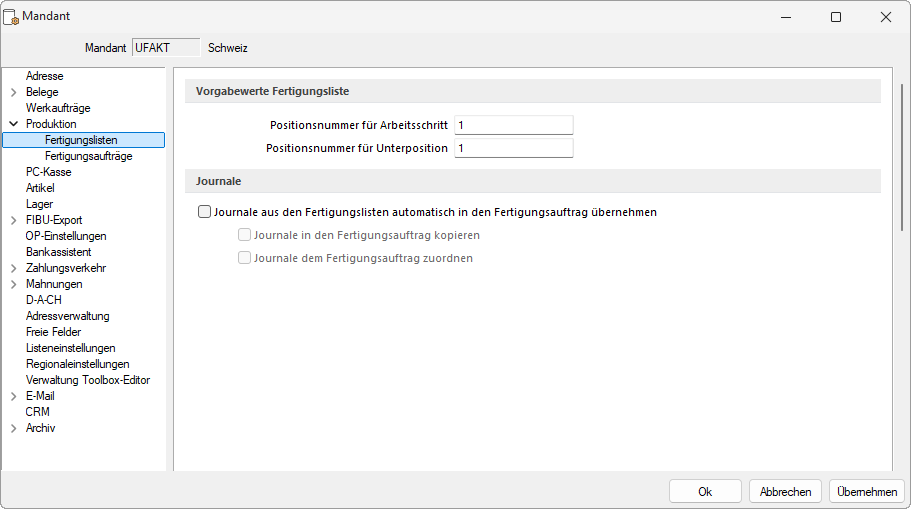Image resolution: width=911 pixels, height=509 pixels.
Task: Select Fertigungsaufträge in the tree
Action: point(88,156)
